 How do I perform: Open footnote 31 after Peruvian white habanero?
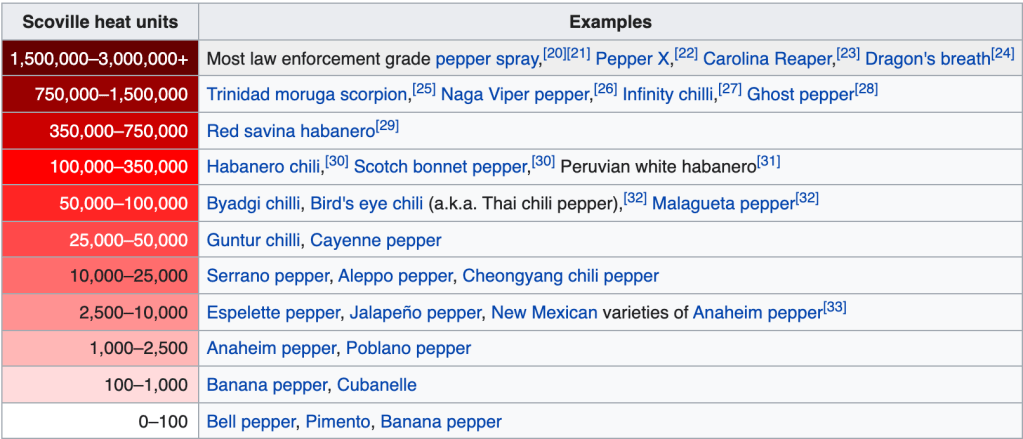(x=768, y=161)
